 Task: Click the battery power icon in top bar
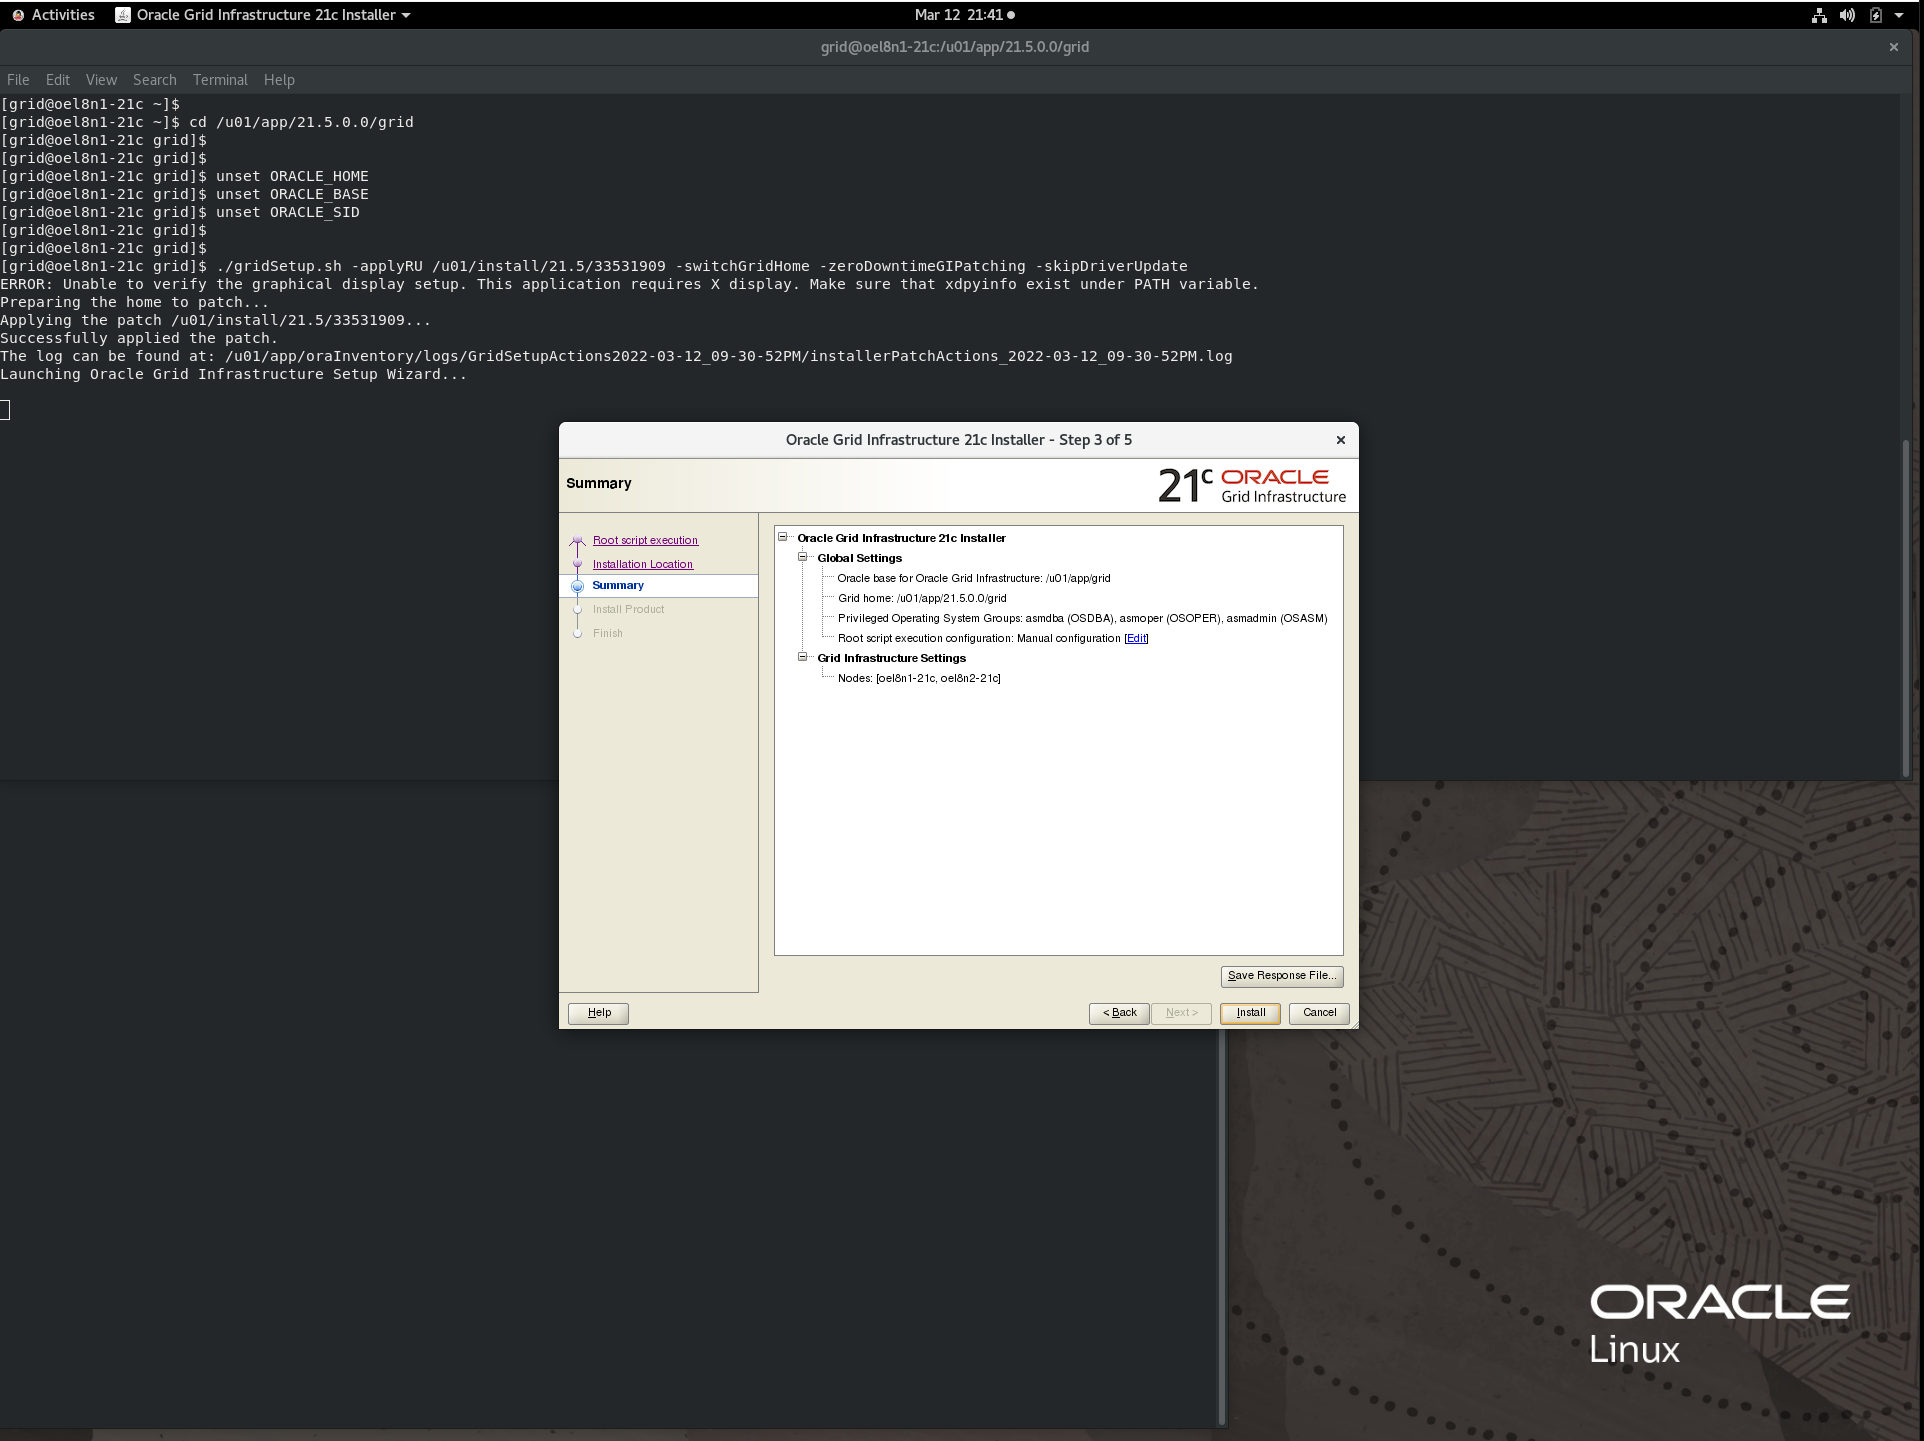[x=1875, y=15]
